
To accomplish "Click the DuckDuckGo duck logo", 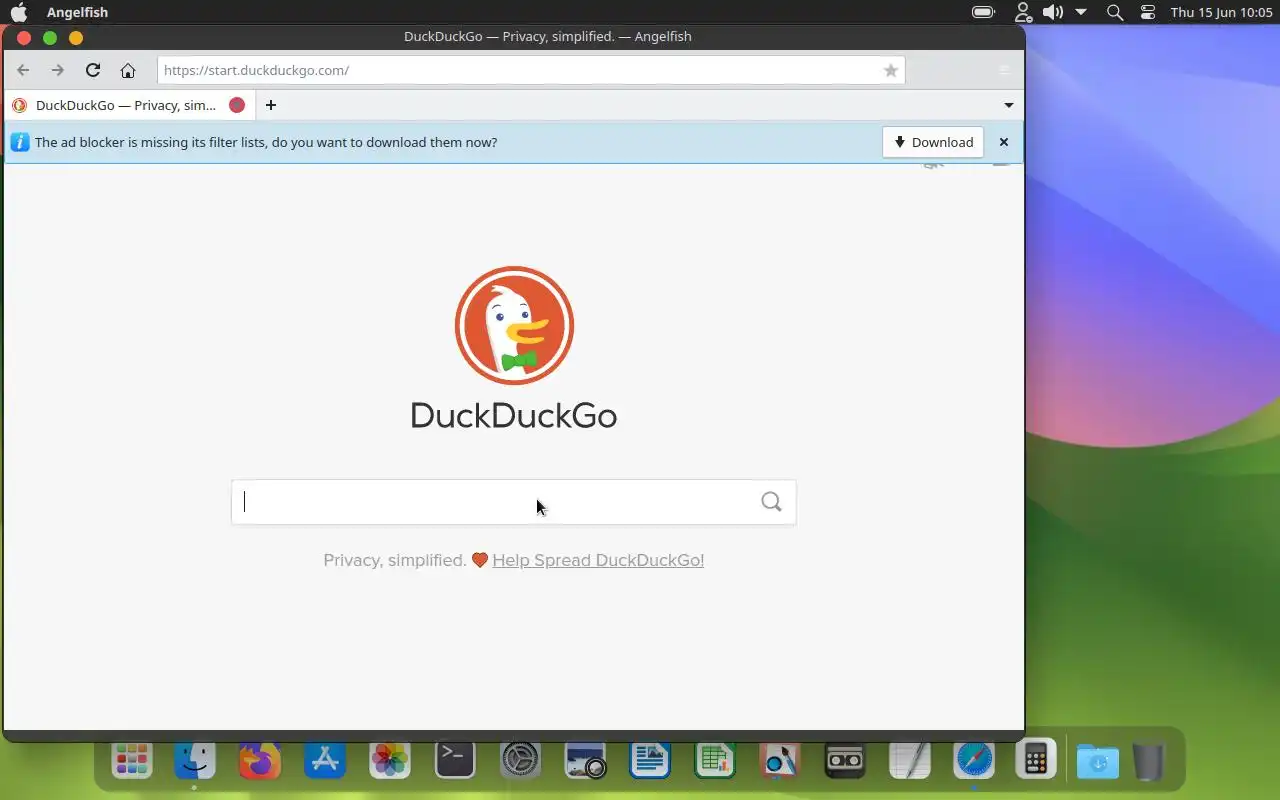I will 514,325.
